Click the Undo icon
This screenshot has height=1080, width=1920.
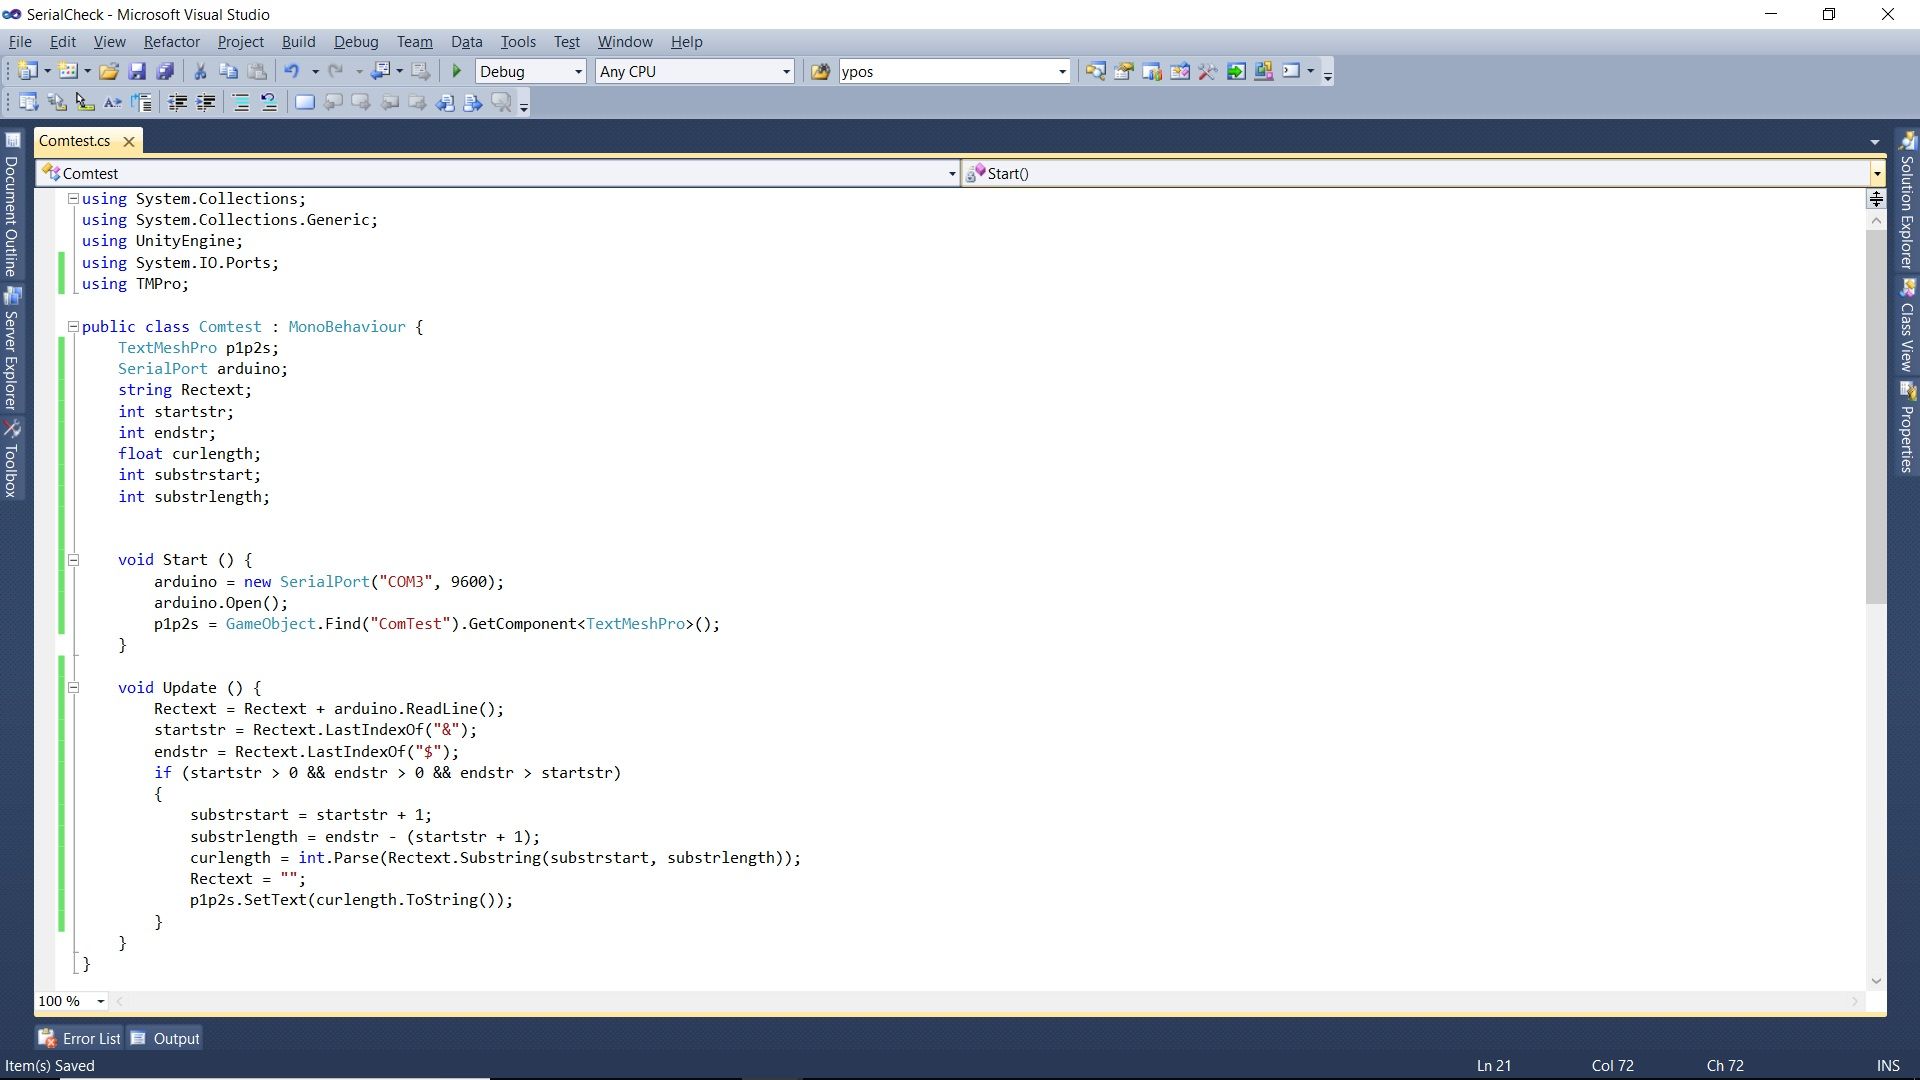point(291,70)
